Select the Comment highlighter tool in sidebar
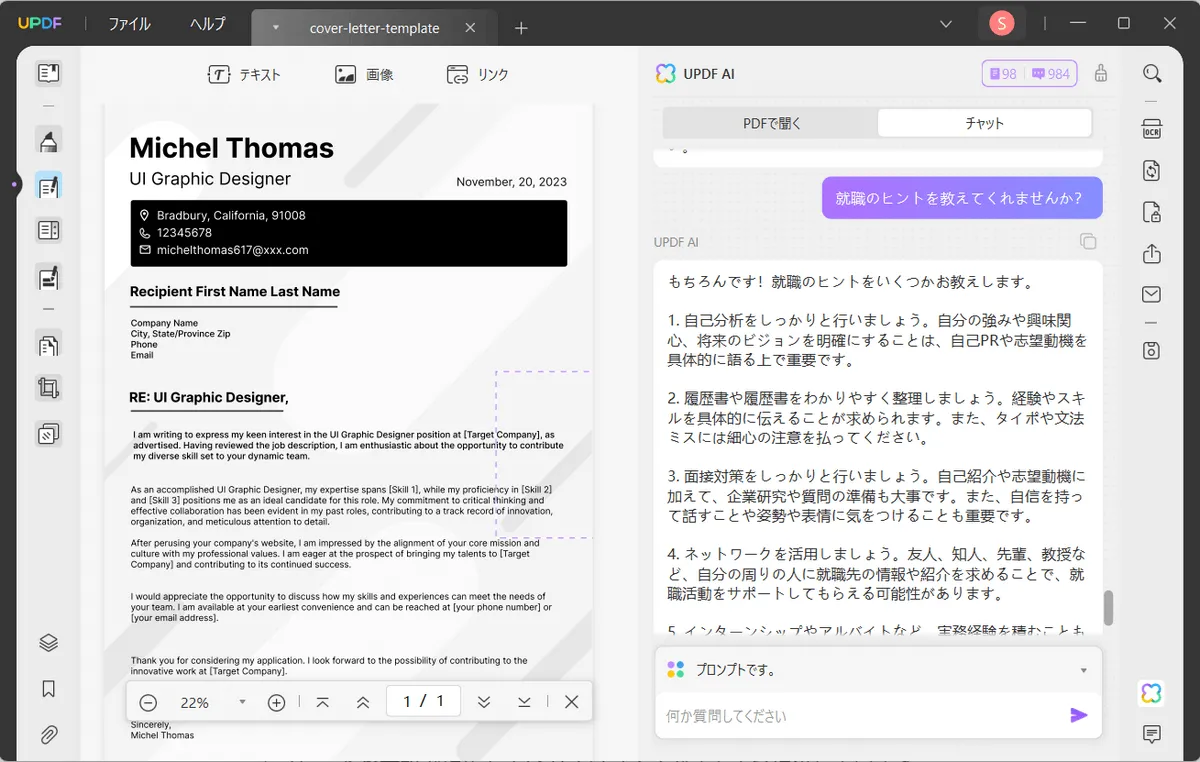Viewport: 1200px width, 762px height. (x=48, y=141)
